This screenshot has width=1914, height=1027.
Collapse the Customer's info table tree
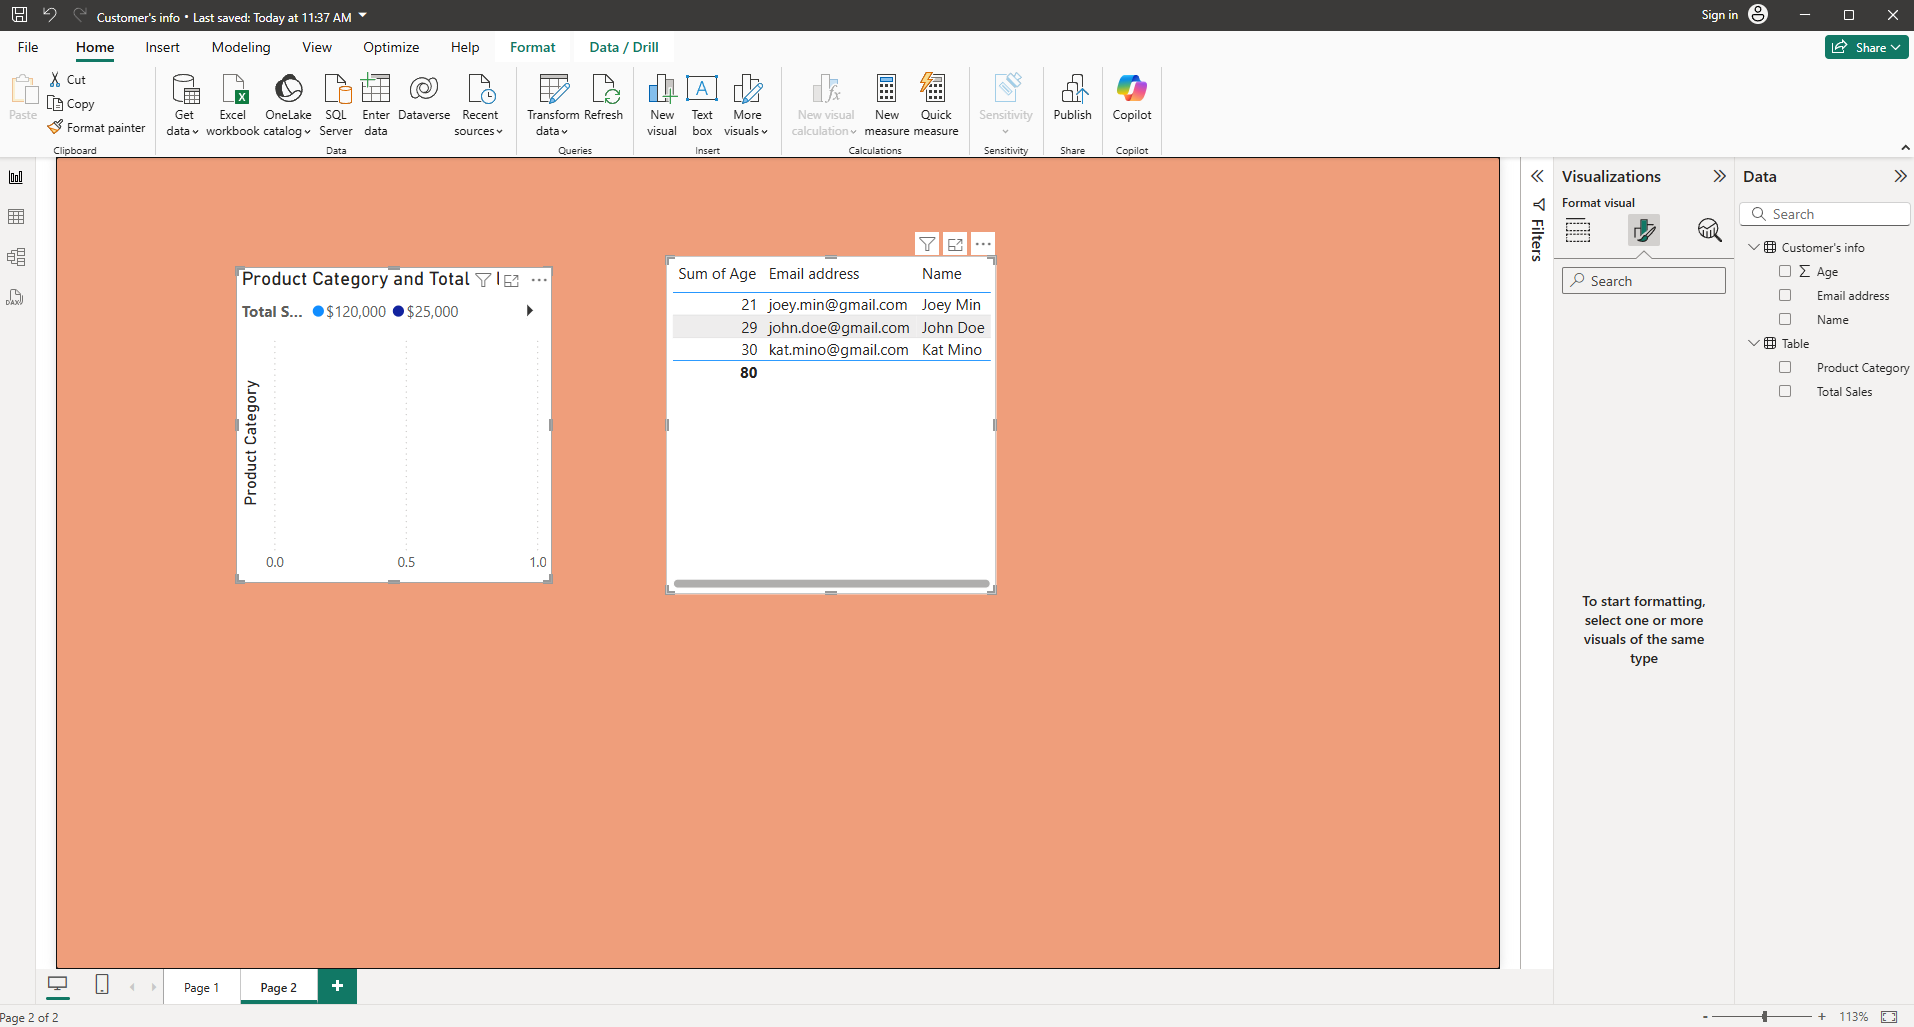(x=1753, y=247)
